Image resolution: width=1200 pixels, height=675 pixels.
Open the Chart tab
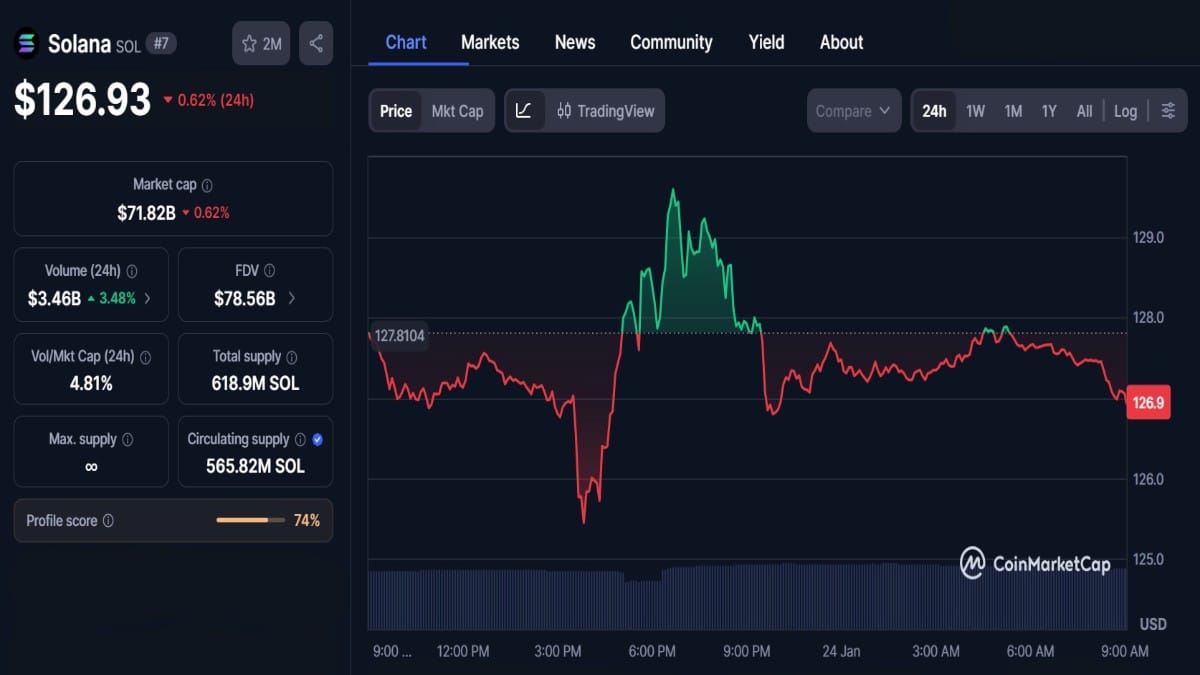click(x=406, y=42)
